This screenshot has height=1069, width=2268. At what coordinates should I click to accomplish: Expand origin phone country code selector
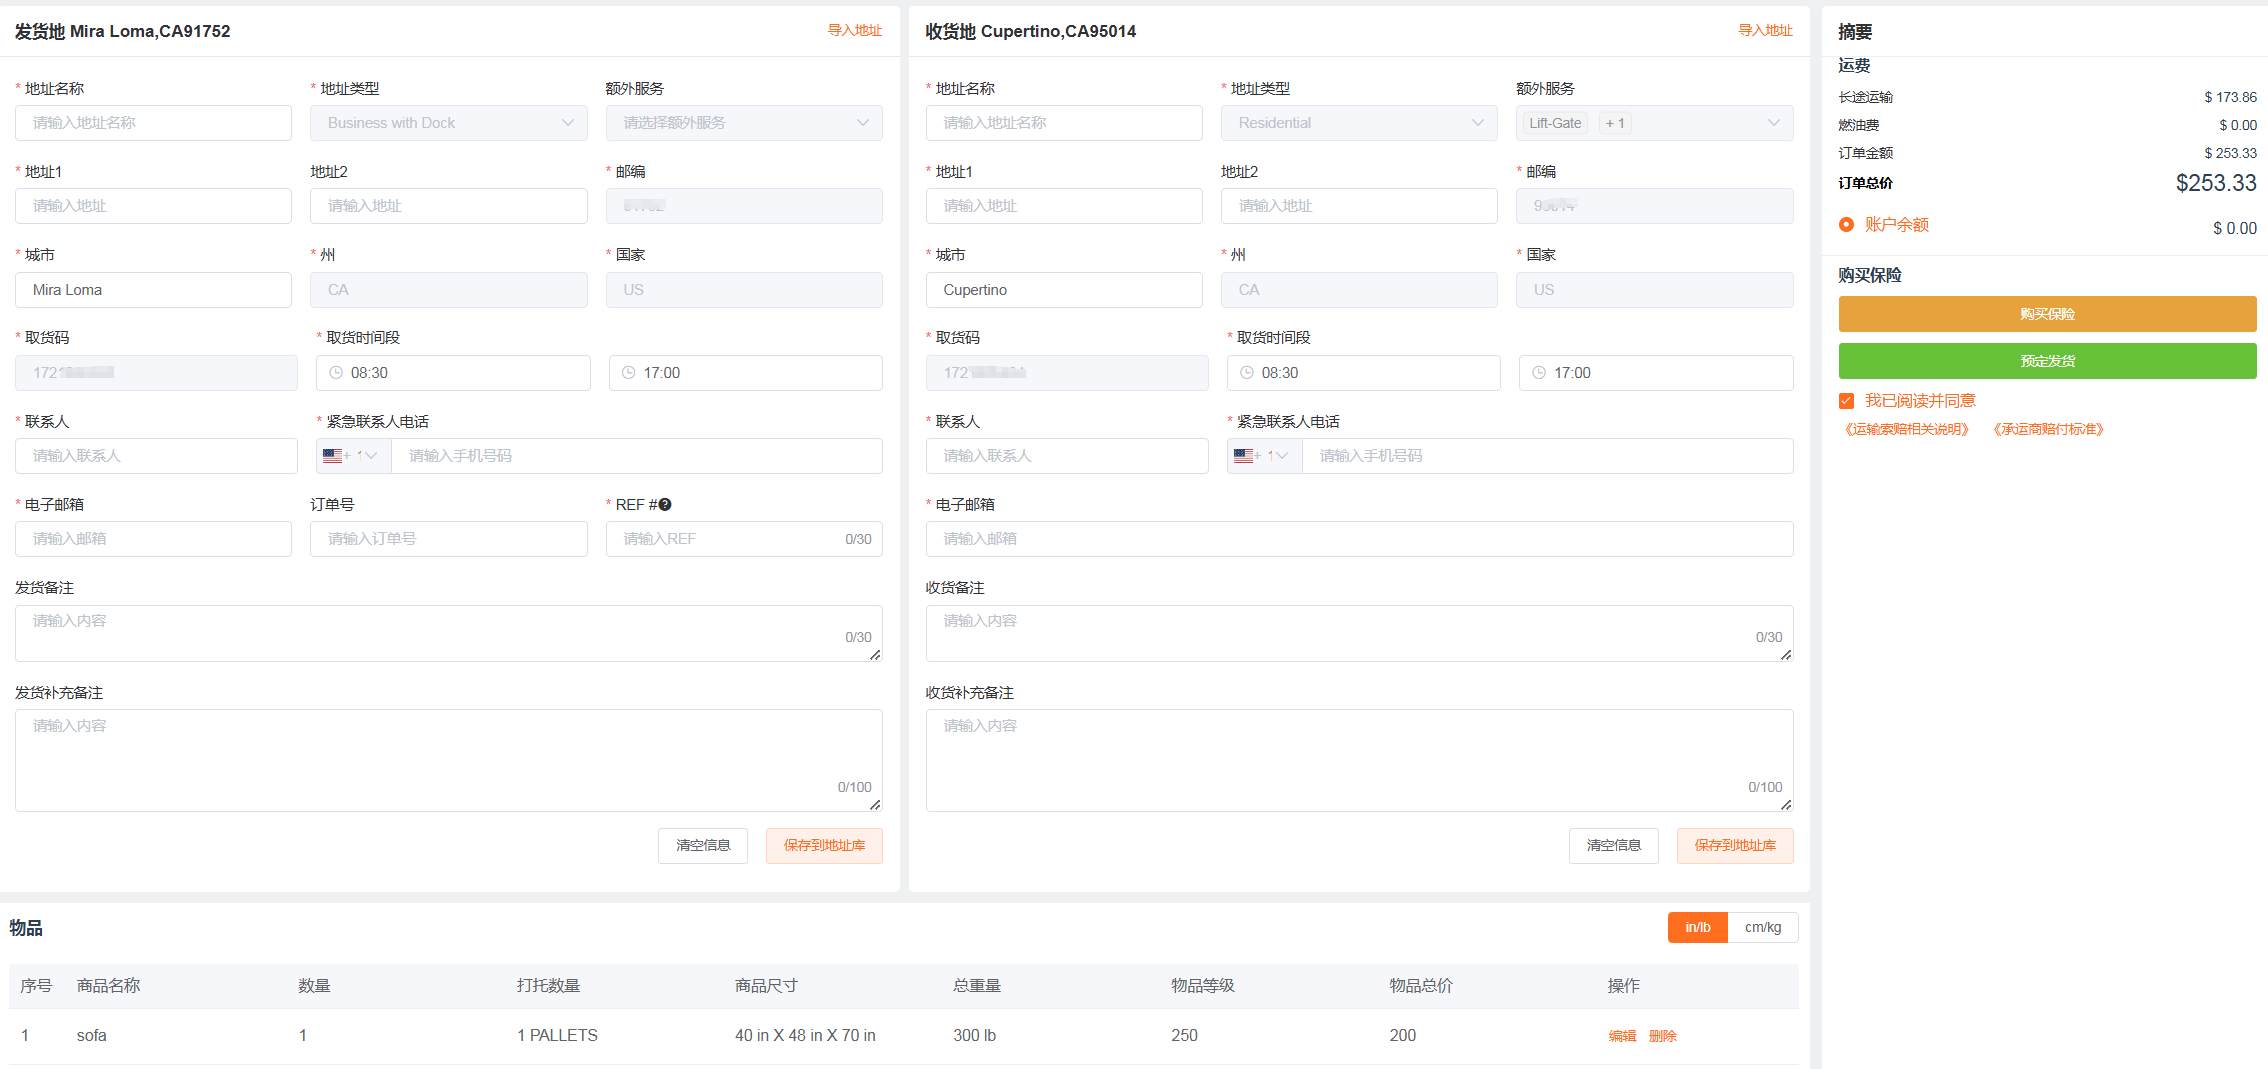[x=354, y=456]
